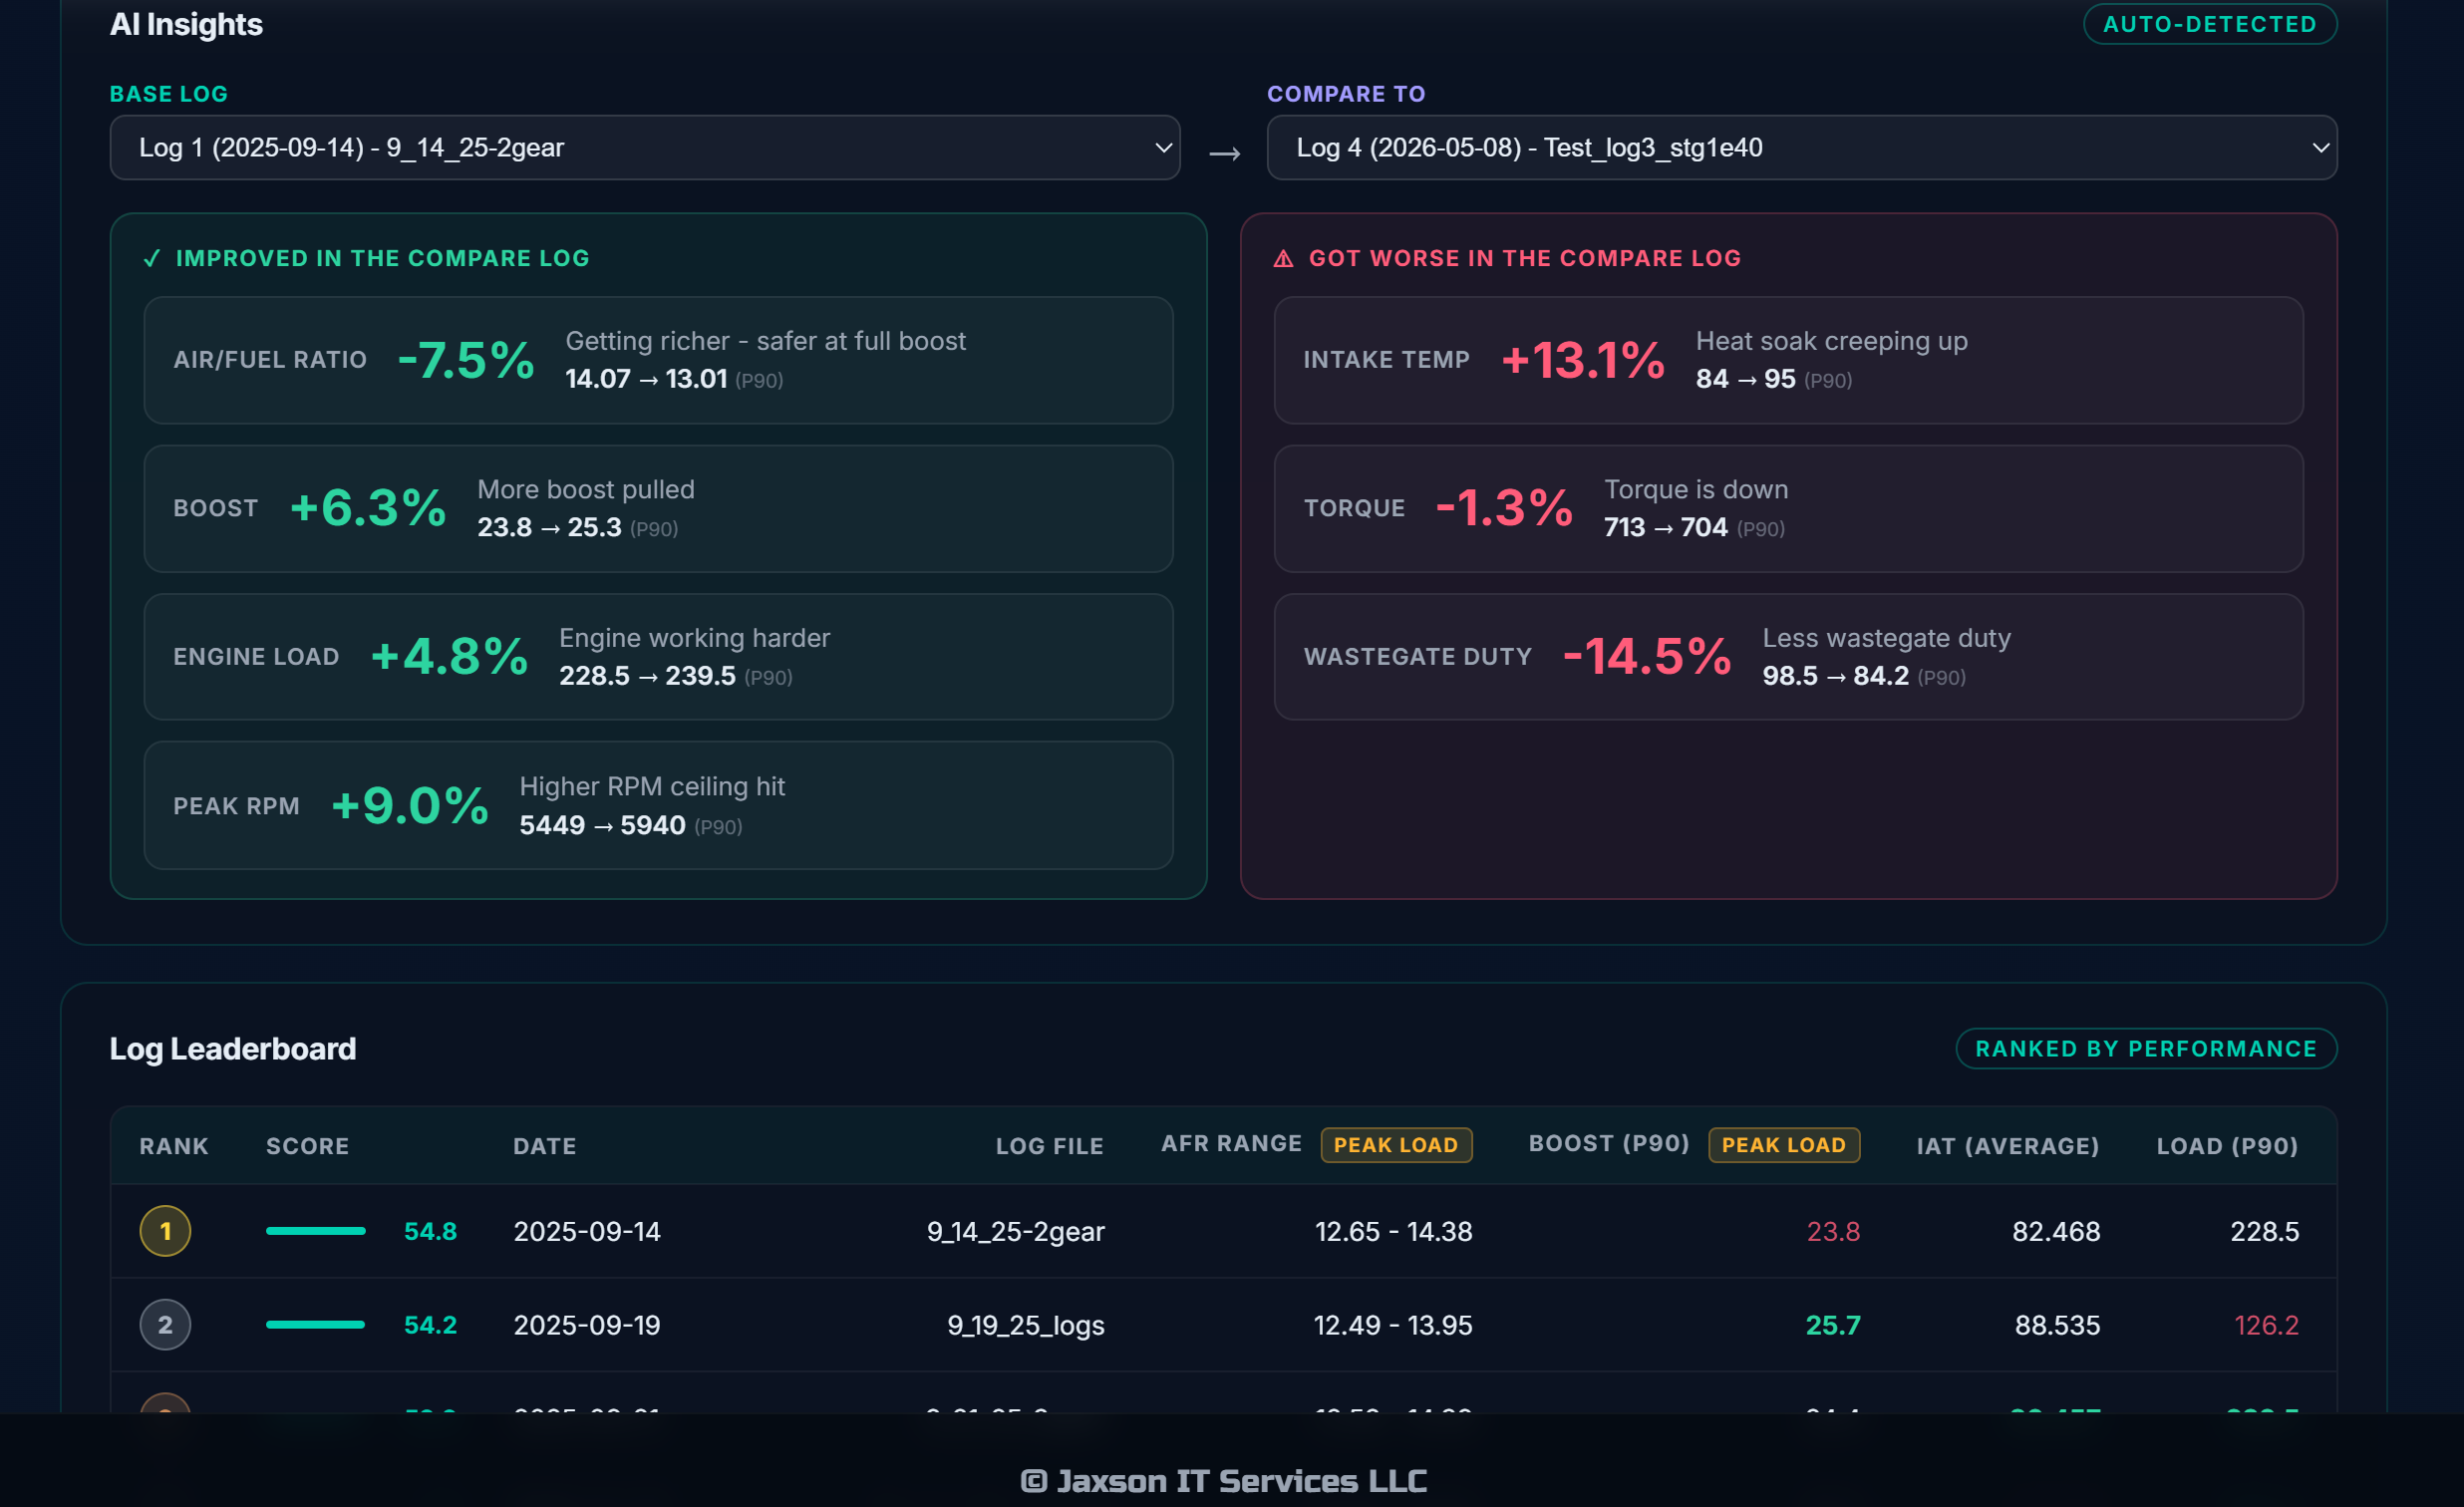Image resolution: width=2464 pixels, height=1507 pixels.
Task: Click the score bar for 54.8
Action: click(316, 1231)
